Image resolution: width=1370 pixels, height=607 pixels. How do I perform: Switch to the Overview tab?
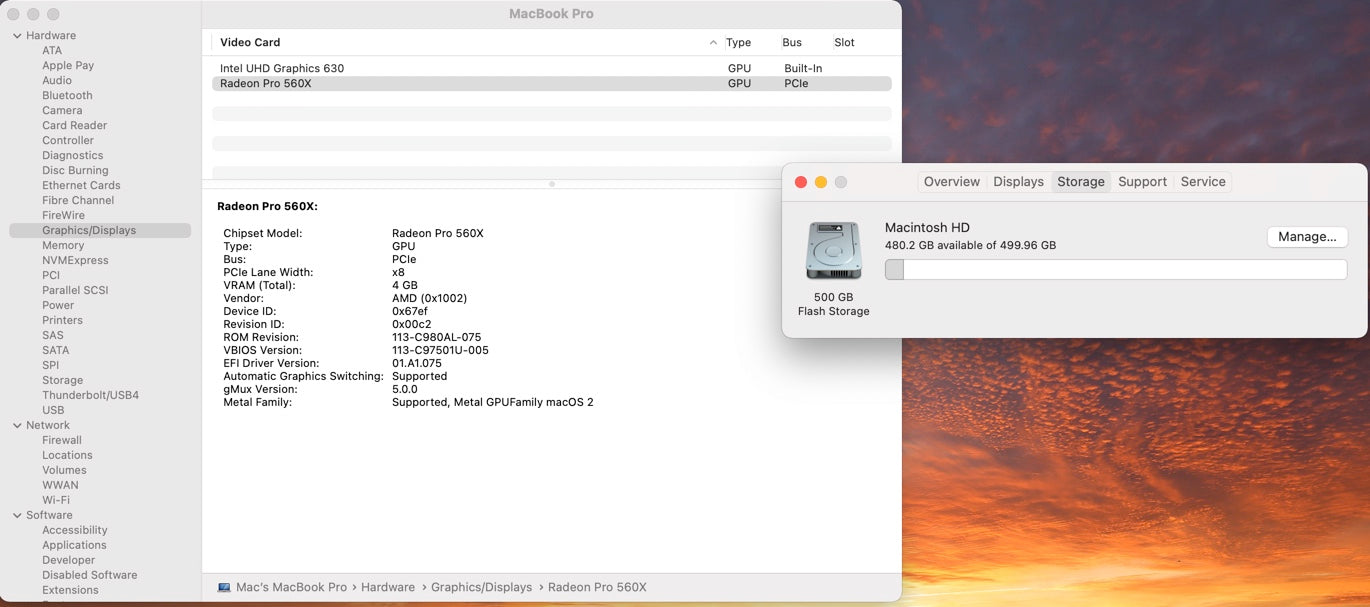(951, 182)
